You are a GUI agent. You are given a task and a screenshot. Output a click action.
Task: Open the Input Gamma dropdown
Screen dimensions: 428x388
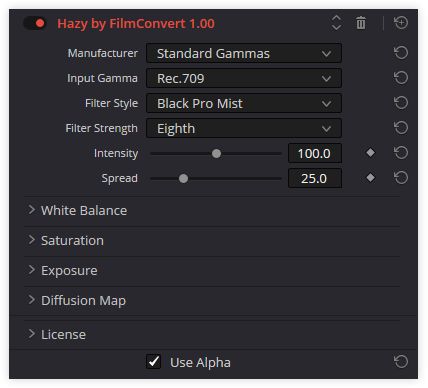click(x=244, y=78)
